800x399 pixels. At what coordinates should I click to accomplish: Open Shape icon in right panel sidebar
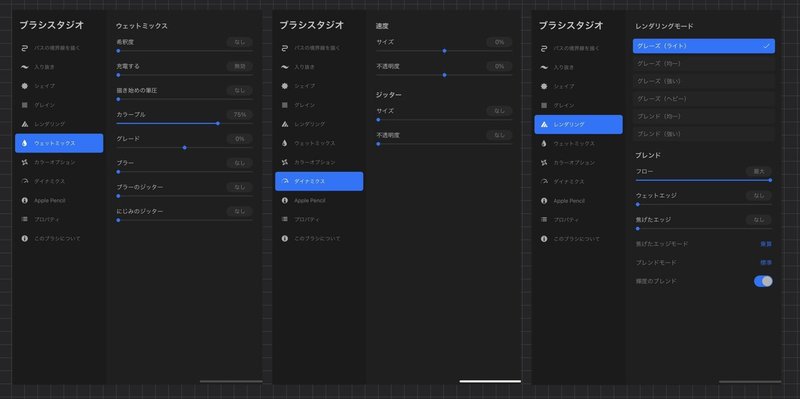point(544,86)
